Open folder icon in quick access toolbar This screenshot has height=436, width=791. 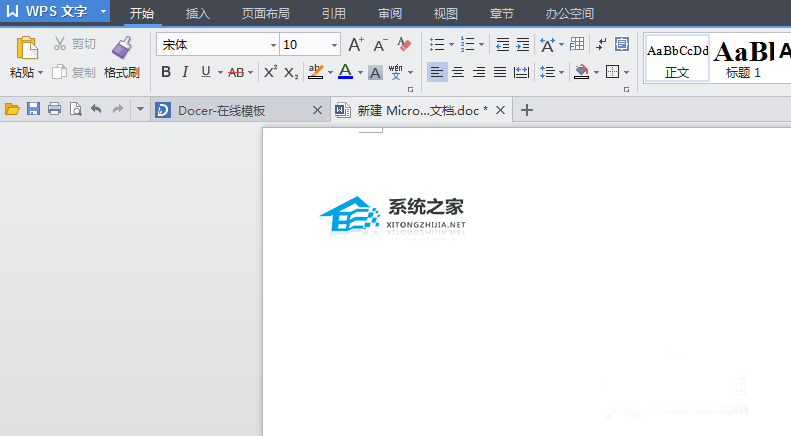(12, 109)
